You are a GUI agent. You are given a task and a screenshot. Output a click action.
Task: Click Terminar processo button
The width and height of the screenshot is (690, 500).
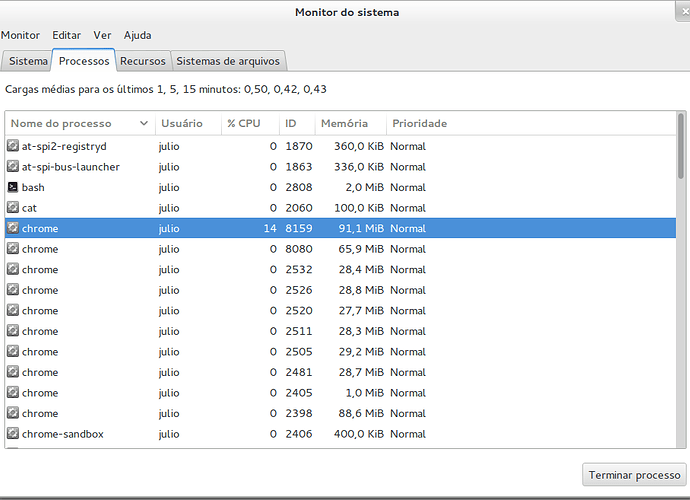pos(634,475)
